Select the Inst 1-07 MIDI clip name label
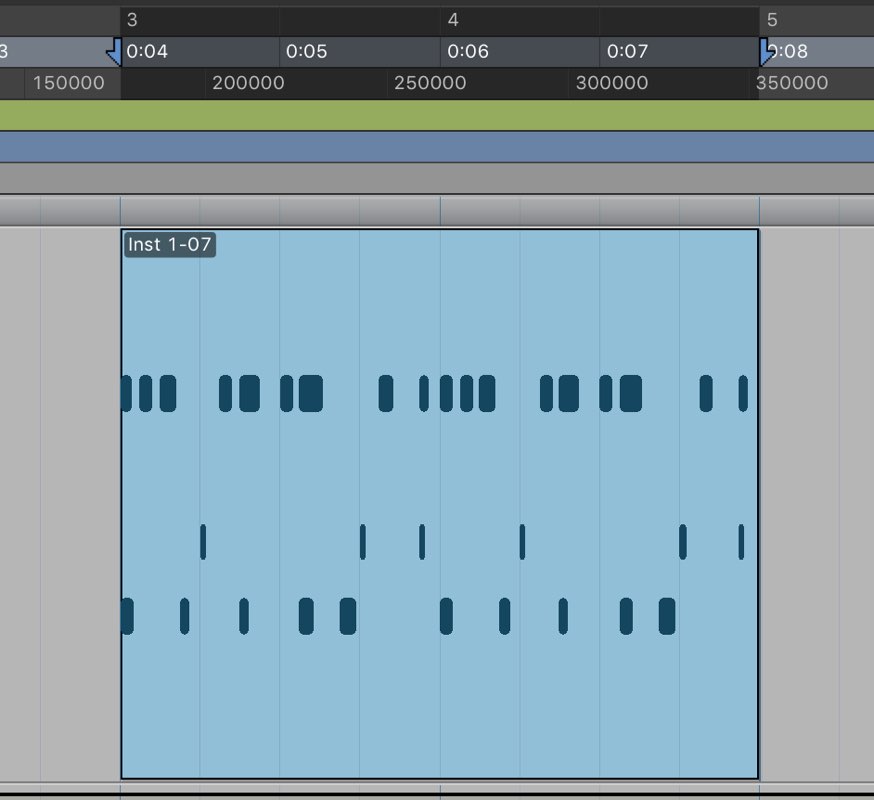Viewport: 874px width, 800px height. click(x=169, y=245)
